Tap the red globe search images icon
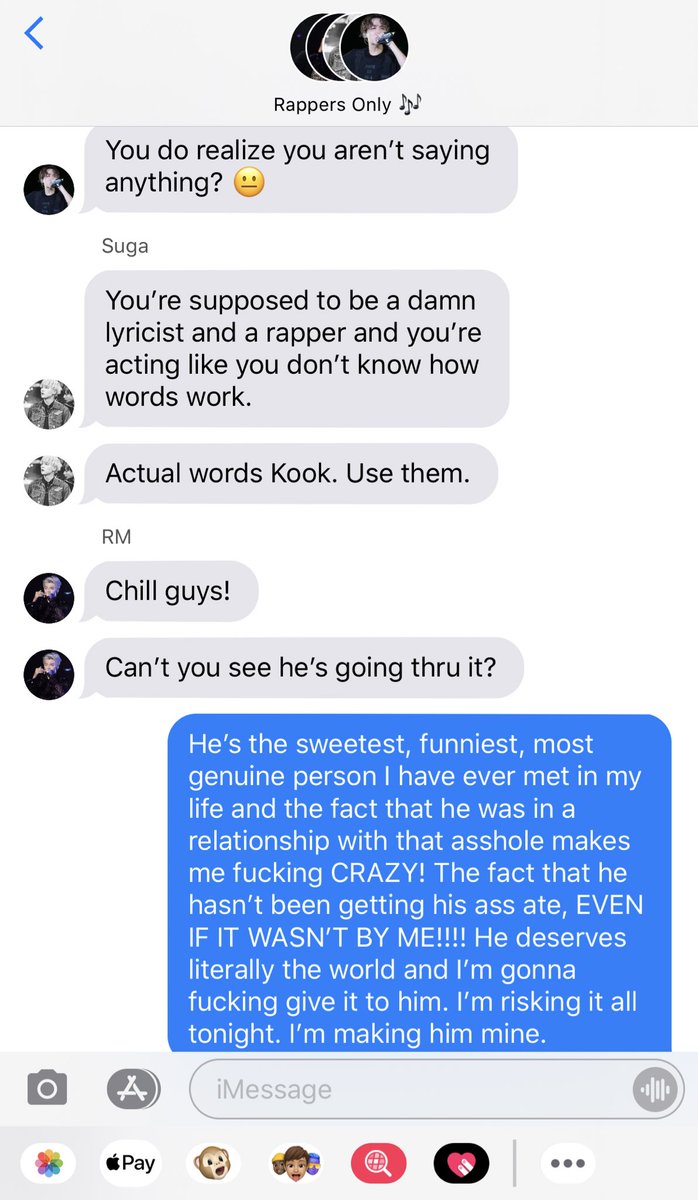The image size is (698, 1200). 378,1163
